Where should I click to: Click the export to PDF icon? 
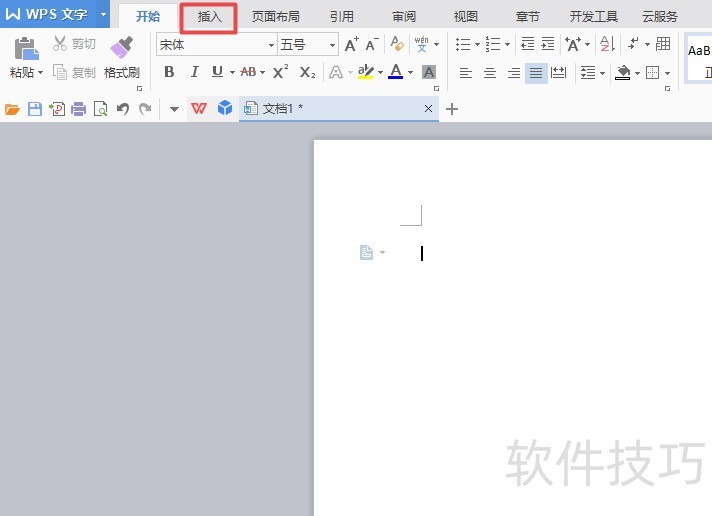(57, 109)
